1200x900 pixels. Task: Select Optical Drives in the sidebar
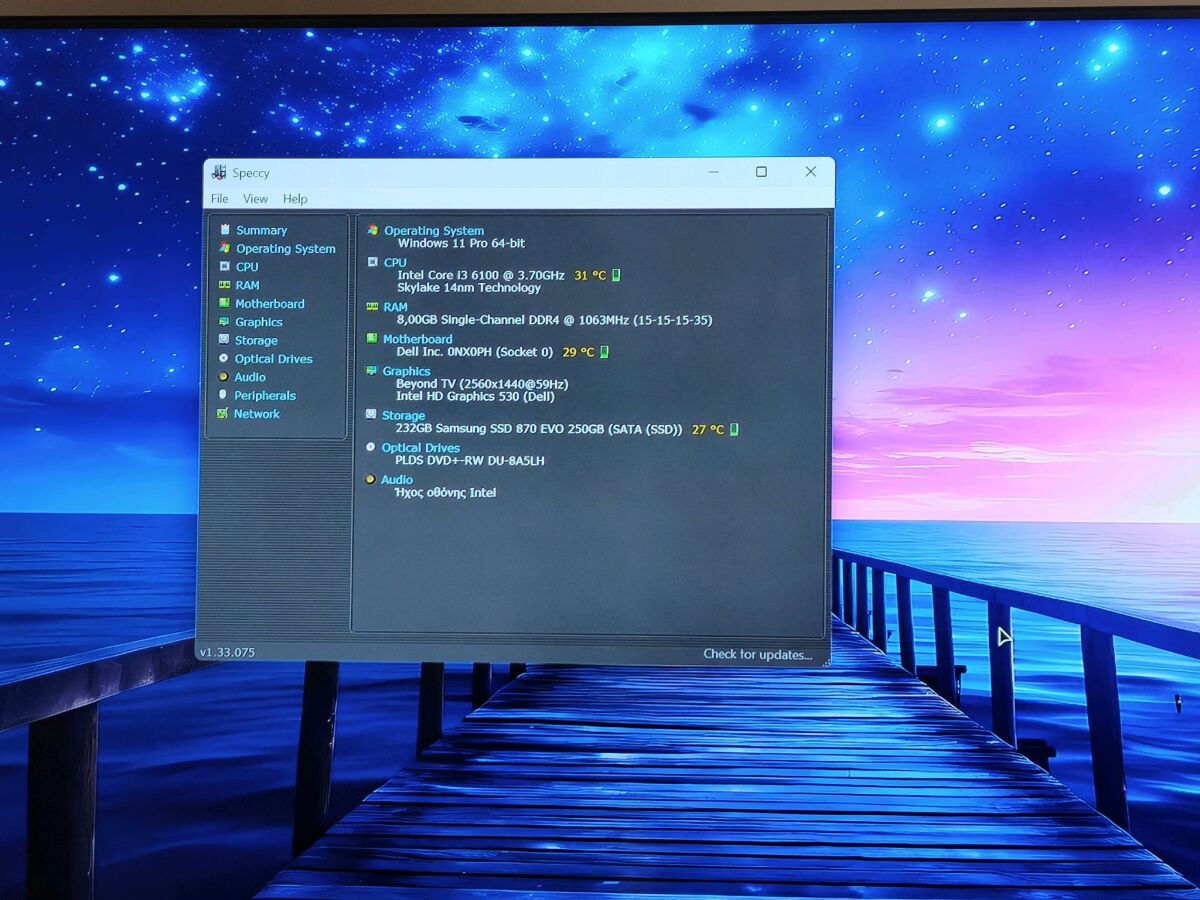[274, 359]
